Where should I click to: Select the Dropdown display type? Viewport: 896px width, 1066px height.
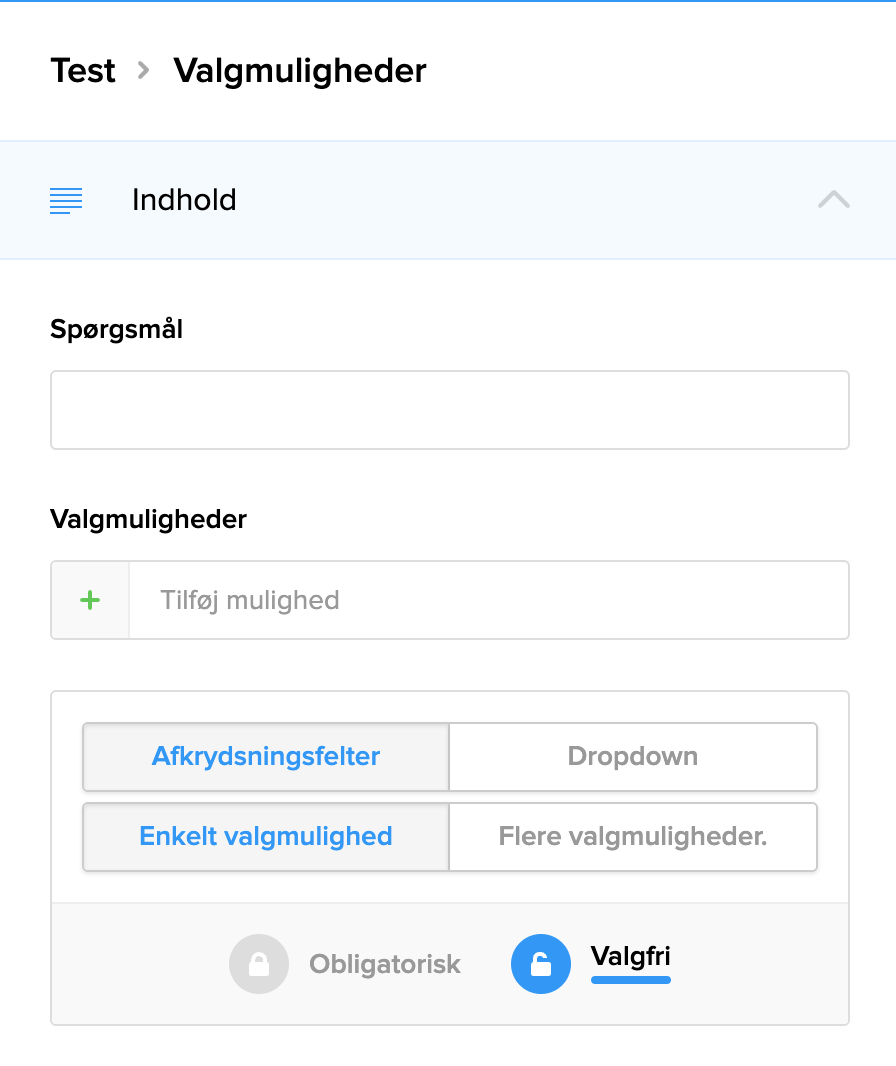click(632, 757)
